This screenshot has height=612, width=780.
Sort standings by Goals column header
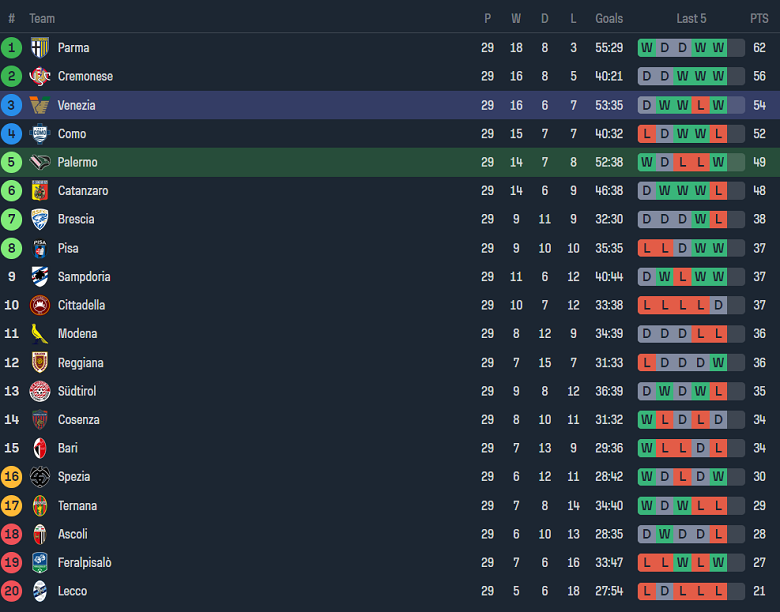(609, 18)
